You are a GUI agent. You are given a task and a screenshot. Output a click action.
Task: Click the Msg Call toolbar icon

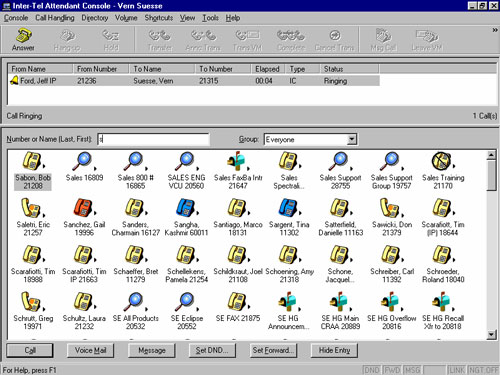(x=383, y=39)
